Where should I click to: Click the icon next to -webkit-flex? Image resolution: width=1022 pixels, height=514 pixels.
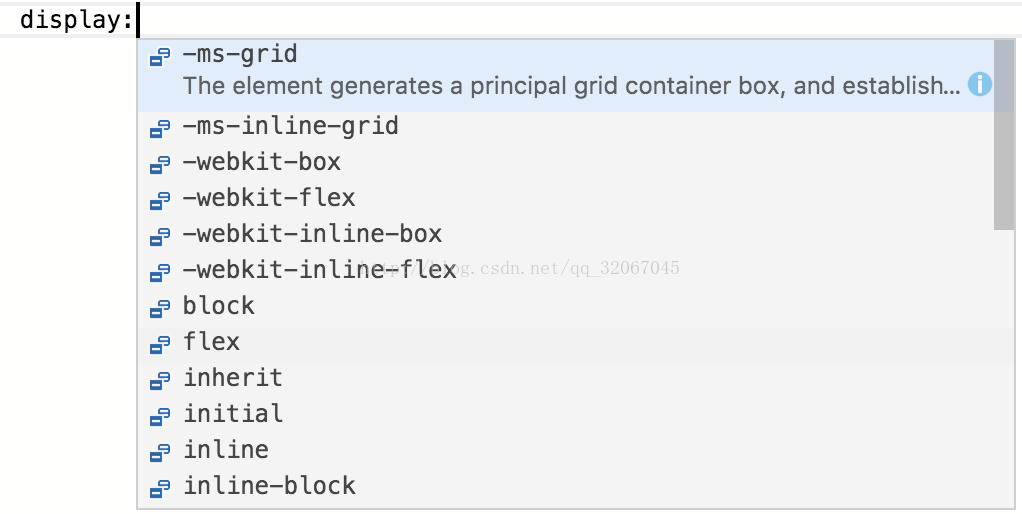[x=160, y=199]
